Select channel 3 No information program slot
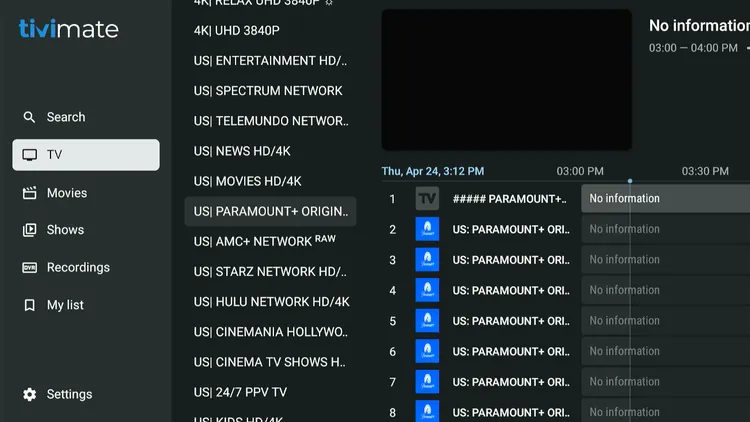 665,260
